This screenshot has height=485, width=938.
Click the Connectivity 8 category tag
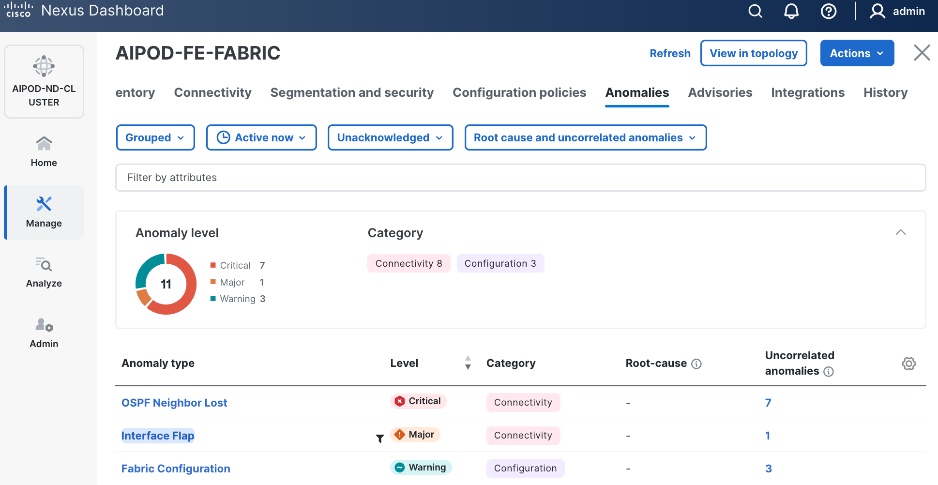(408, 264)
